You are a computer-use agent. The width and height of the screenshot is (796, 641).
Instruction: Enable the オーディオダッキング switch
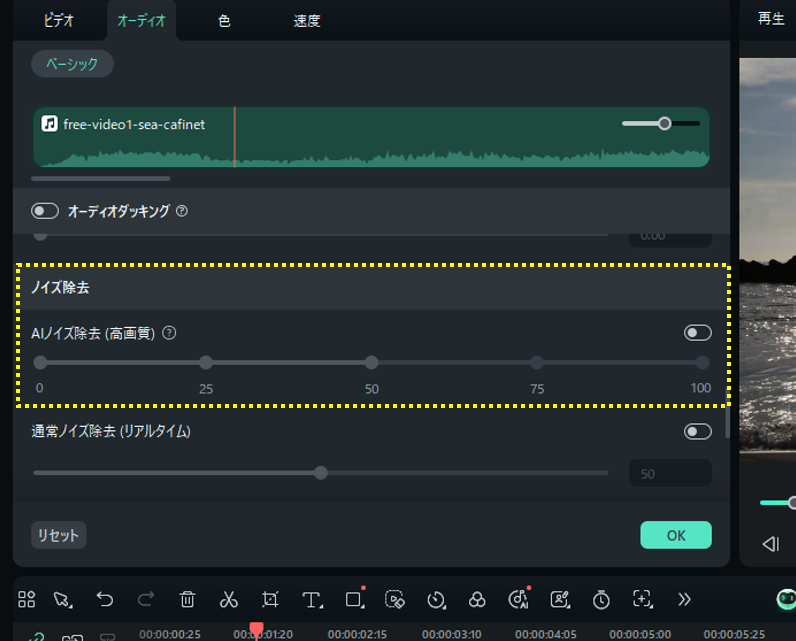(x=45, y=211)
